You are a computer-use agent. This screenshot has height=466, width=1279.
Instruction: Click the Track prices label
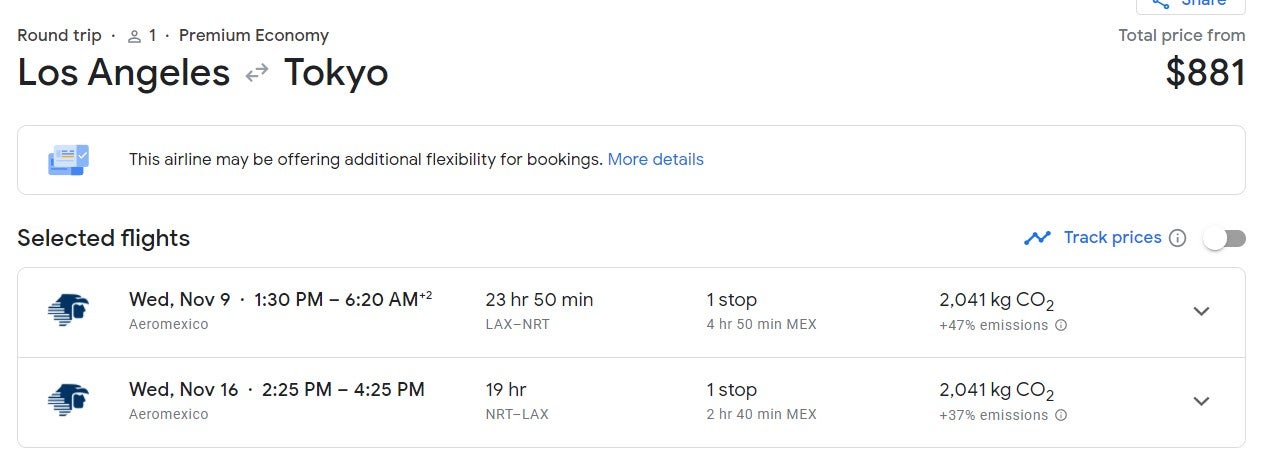click(x=1113, y=238)
